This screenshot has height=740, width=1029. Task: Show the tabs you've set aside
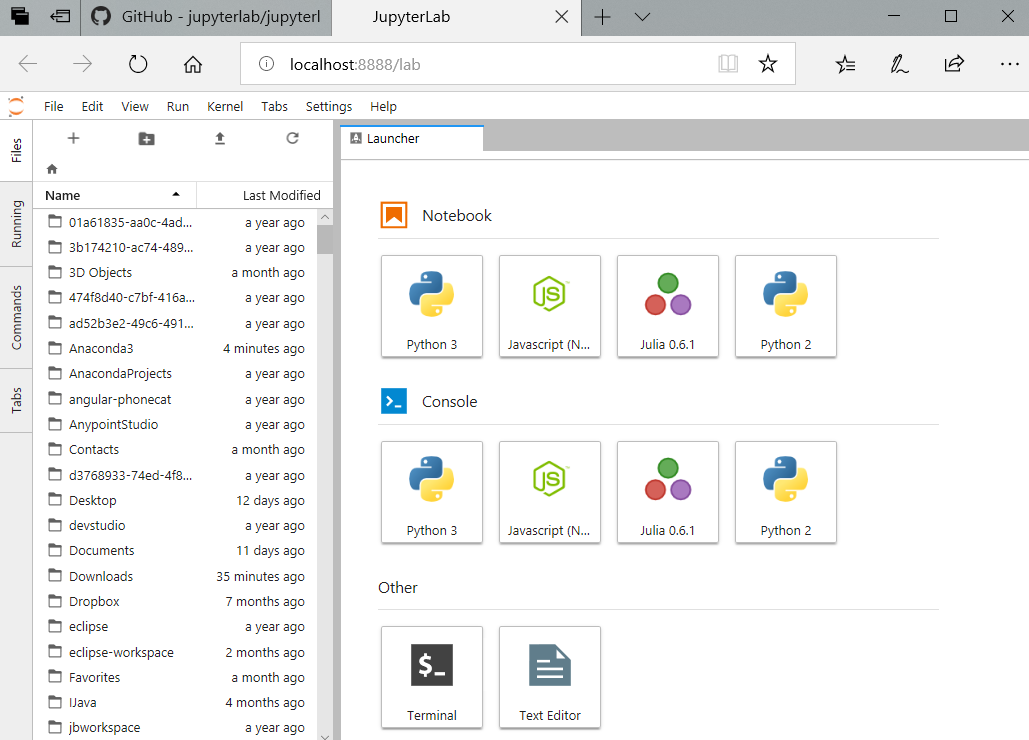[20, 16]
